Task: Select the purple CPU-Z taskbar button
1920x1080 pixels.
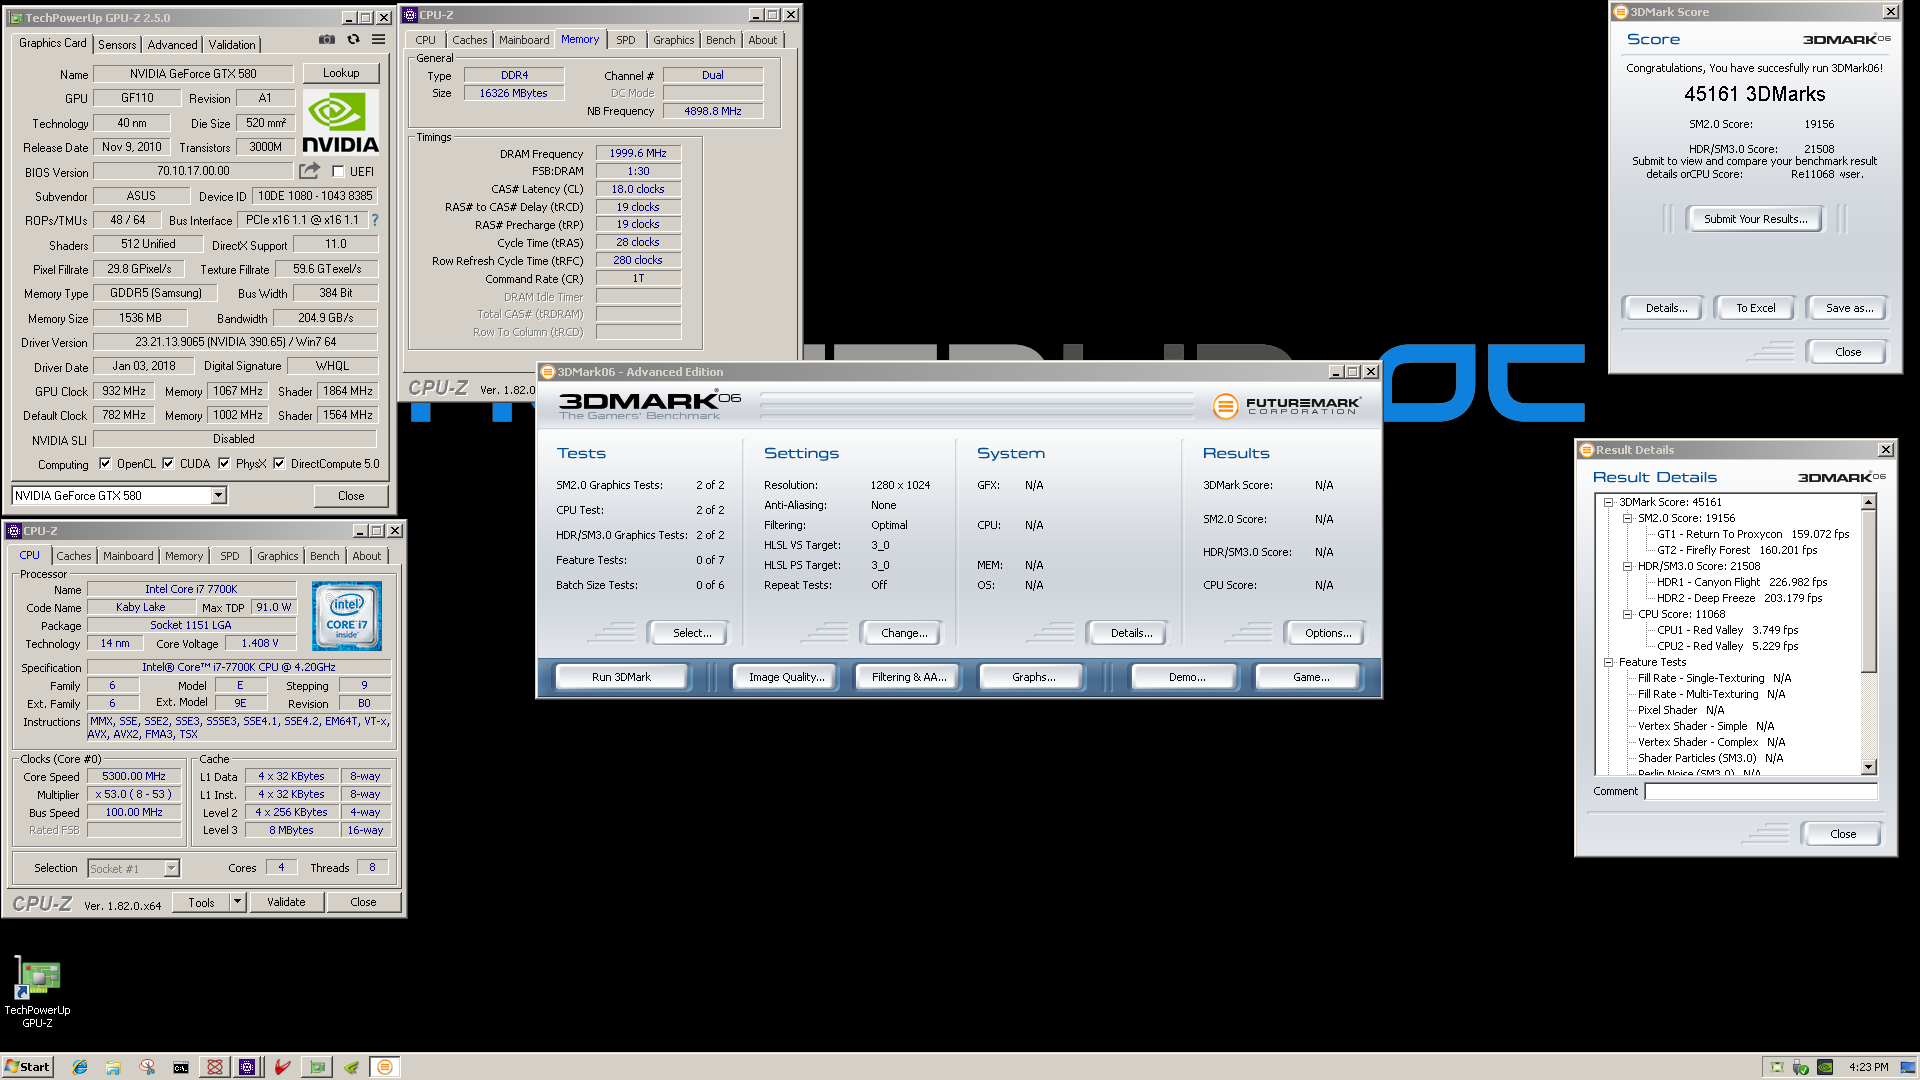Action: (x=247, y=1067)
